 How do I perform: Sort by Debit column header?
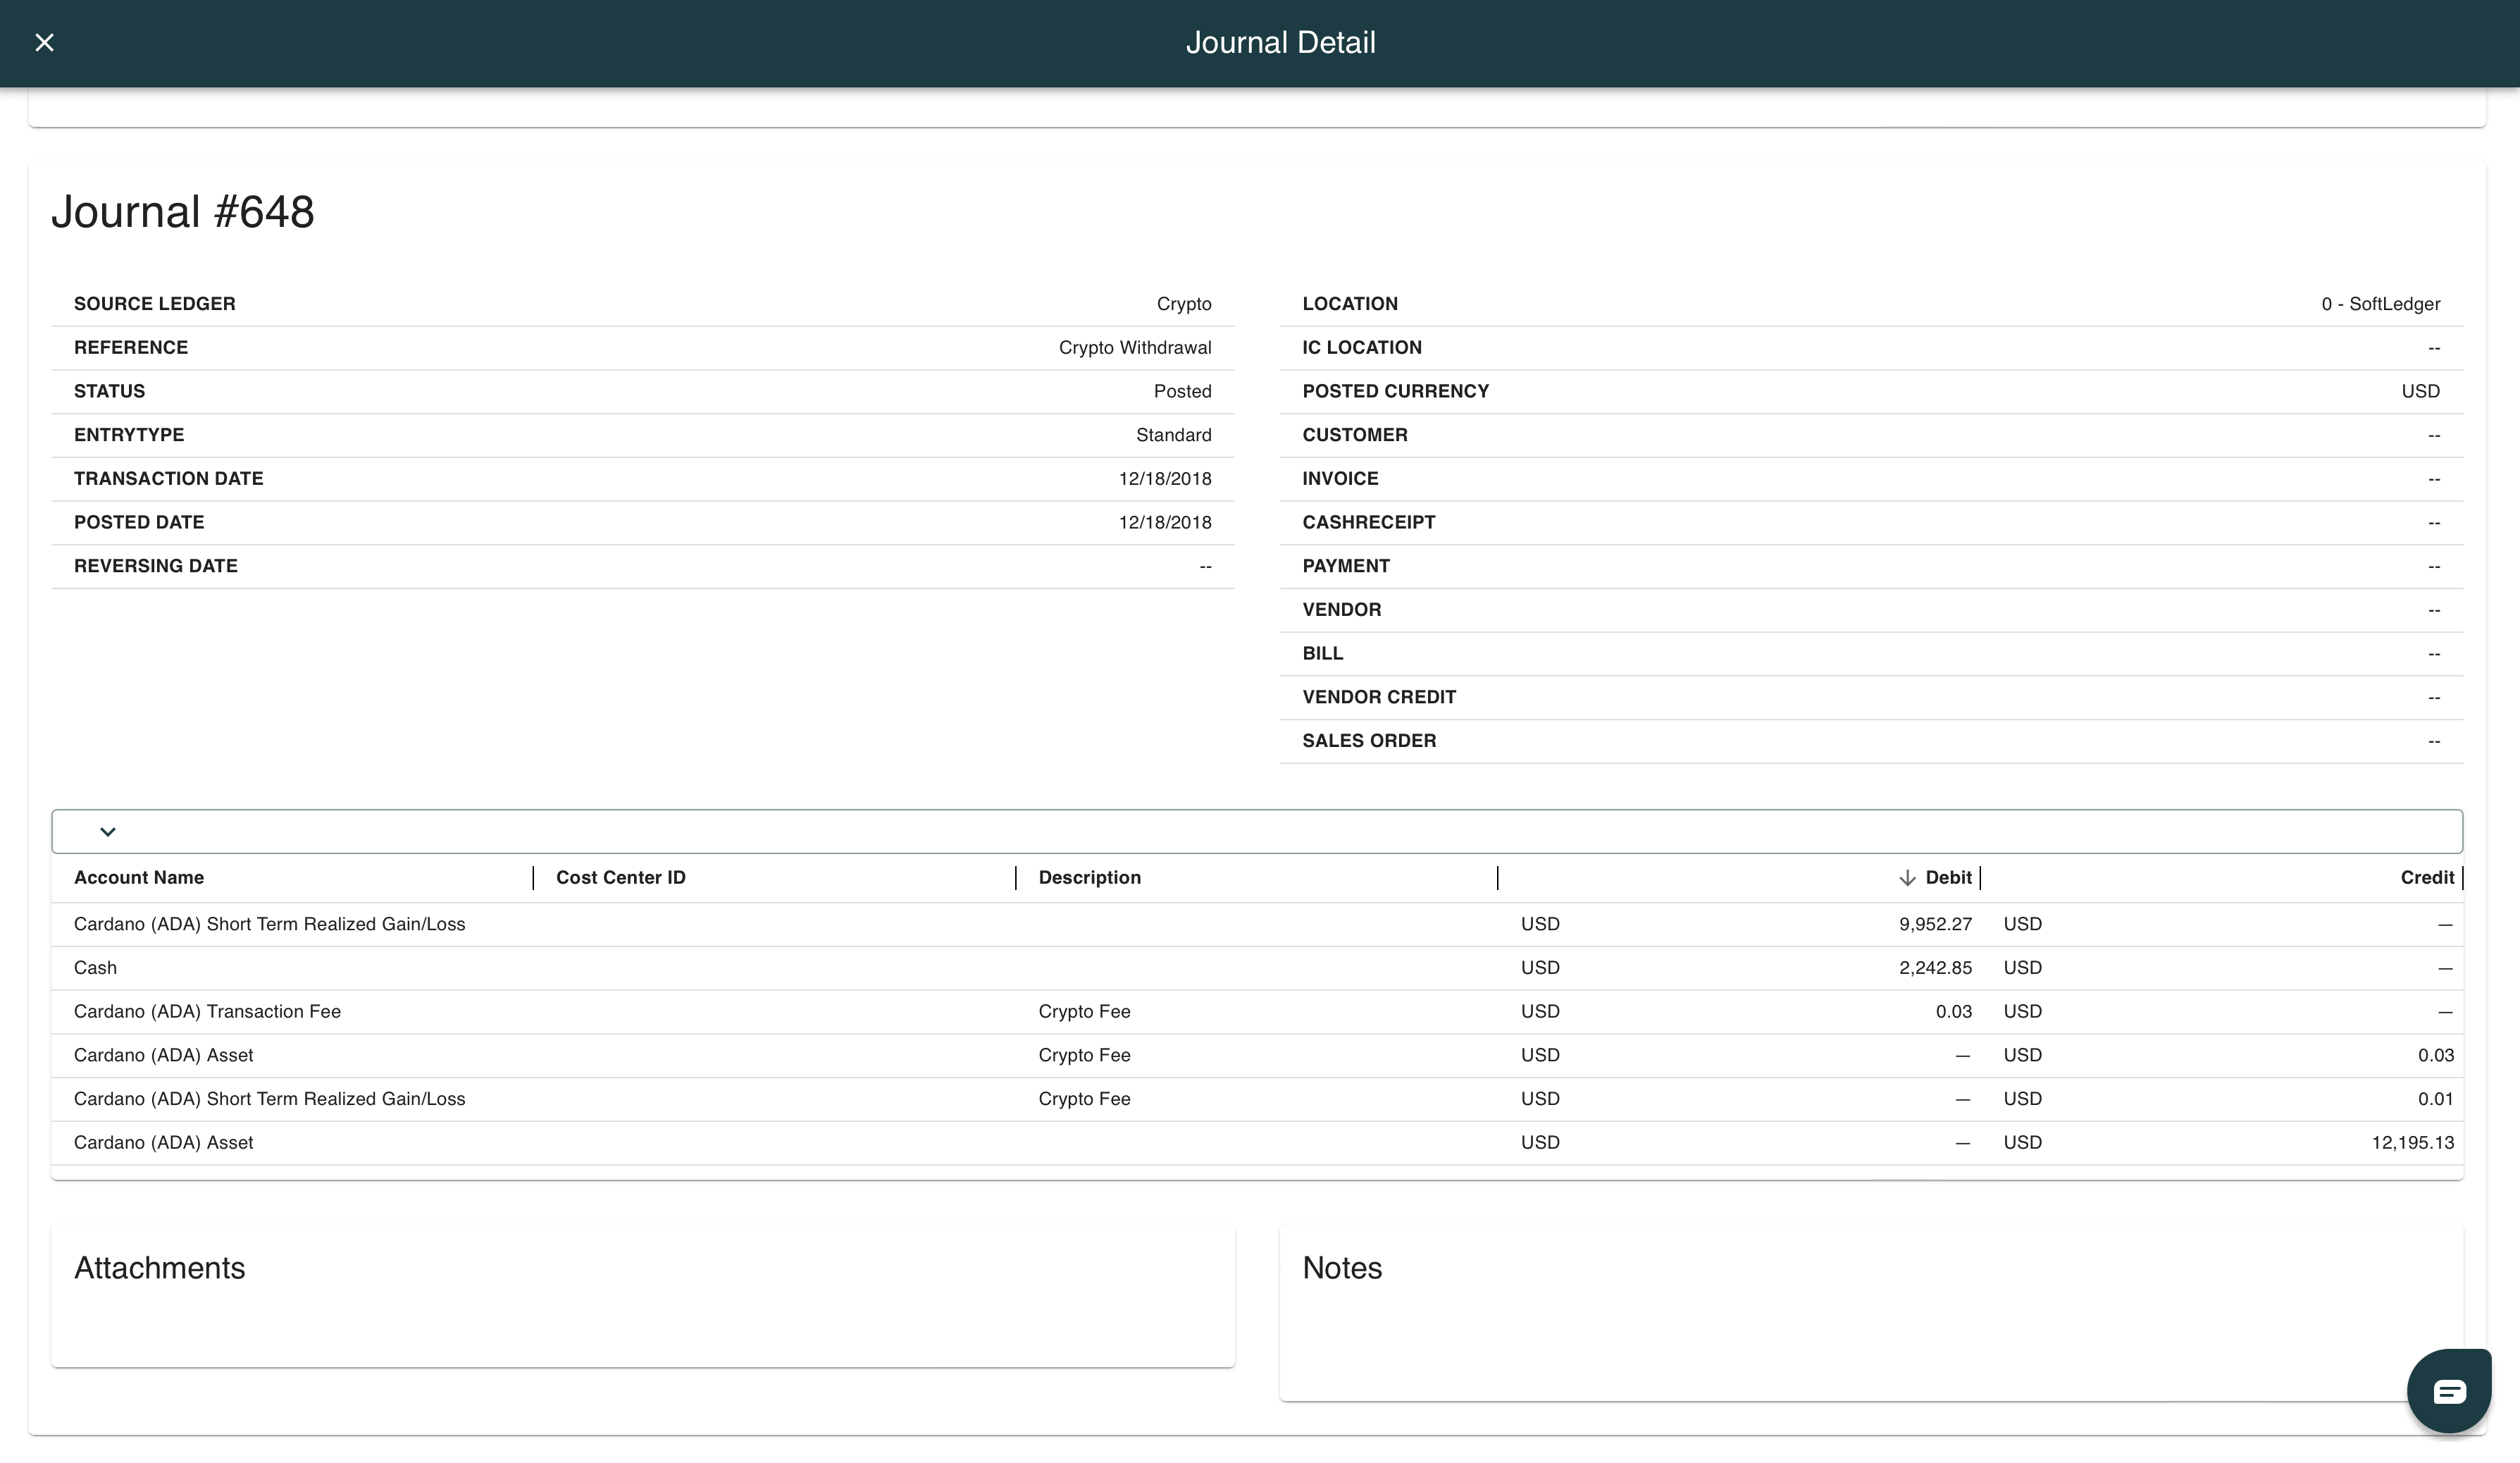(x=1948, y=877)
